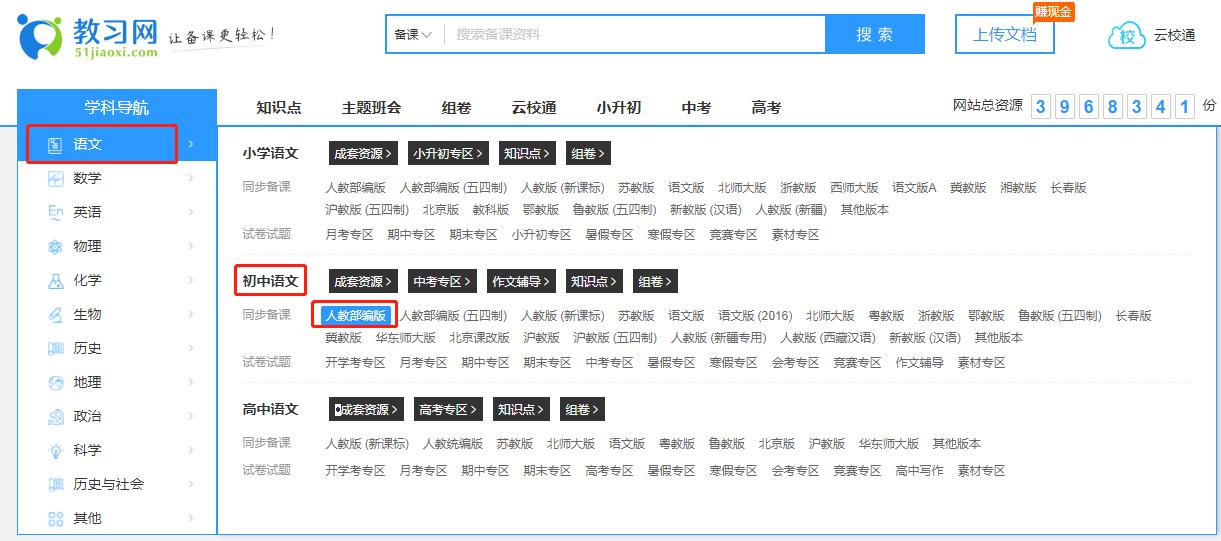Open 竞赛专区 link under 小学语文 试卷试题
Screen dimensions: 1221x541
pos(734,235)
